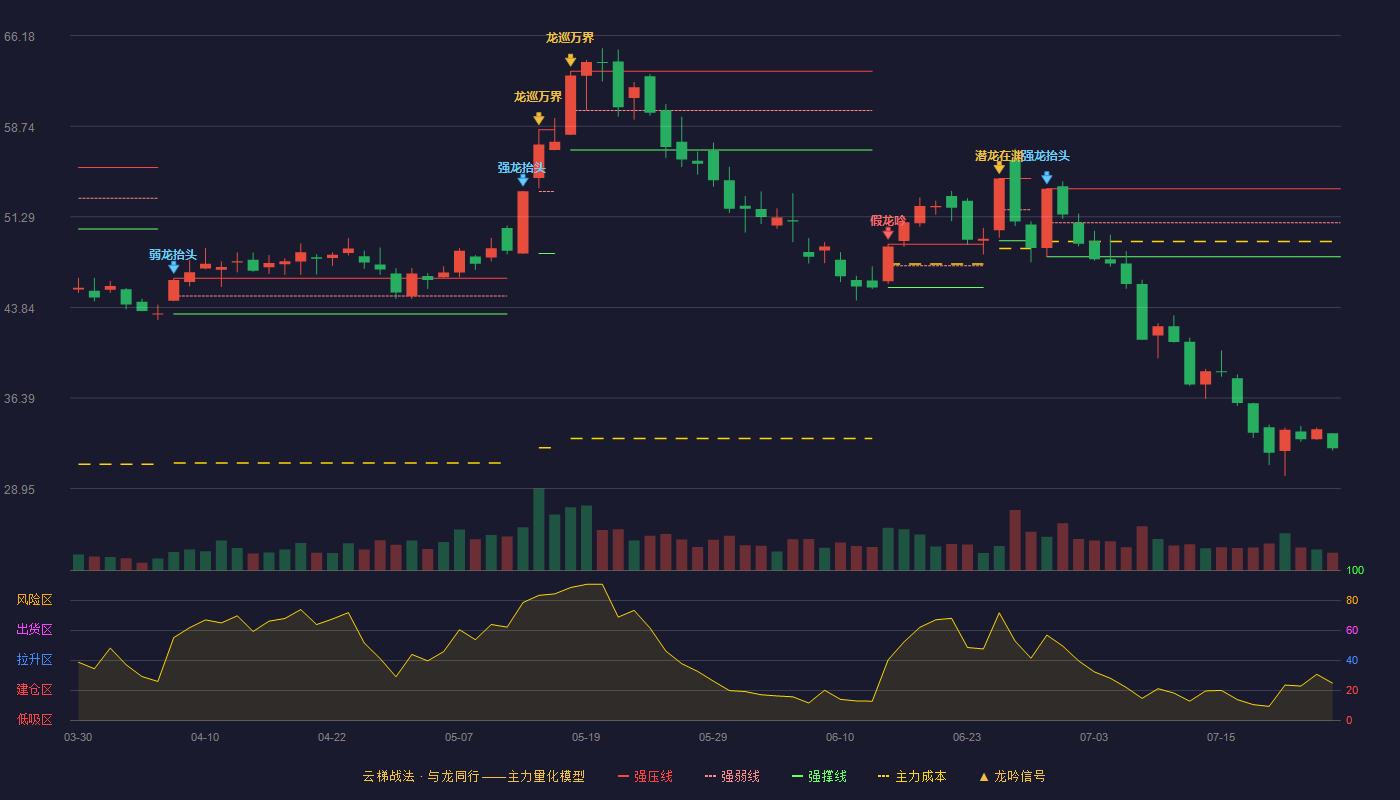Toggle the 强压线 legend series
This screenshot has width=1400, height=800.
point(645,776)
